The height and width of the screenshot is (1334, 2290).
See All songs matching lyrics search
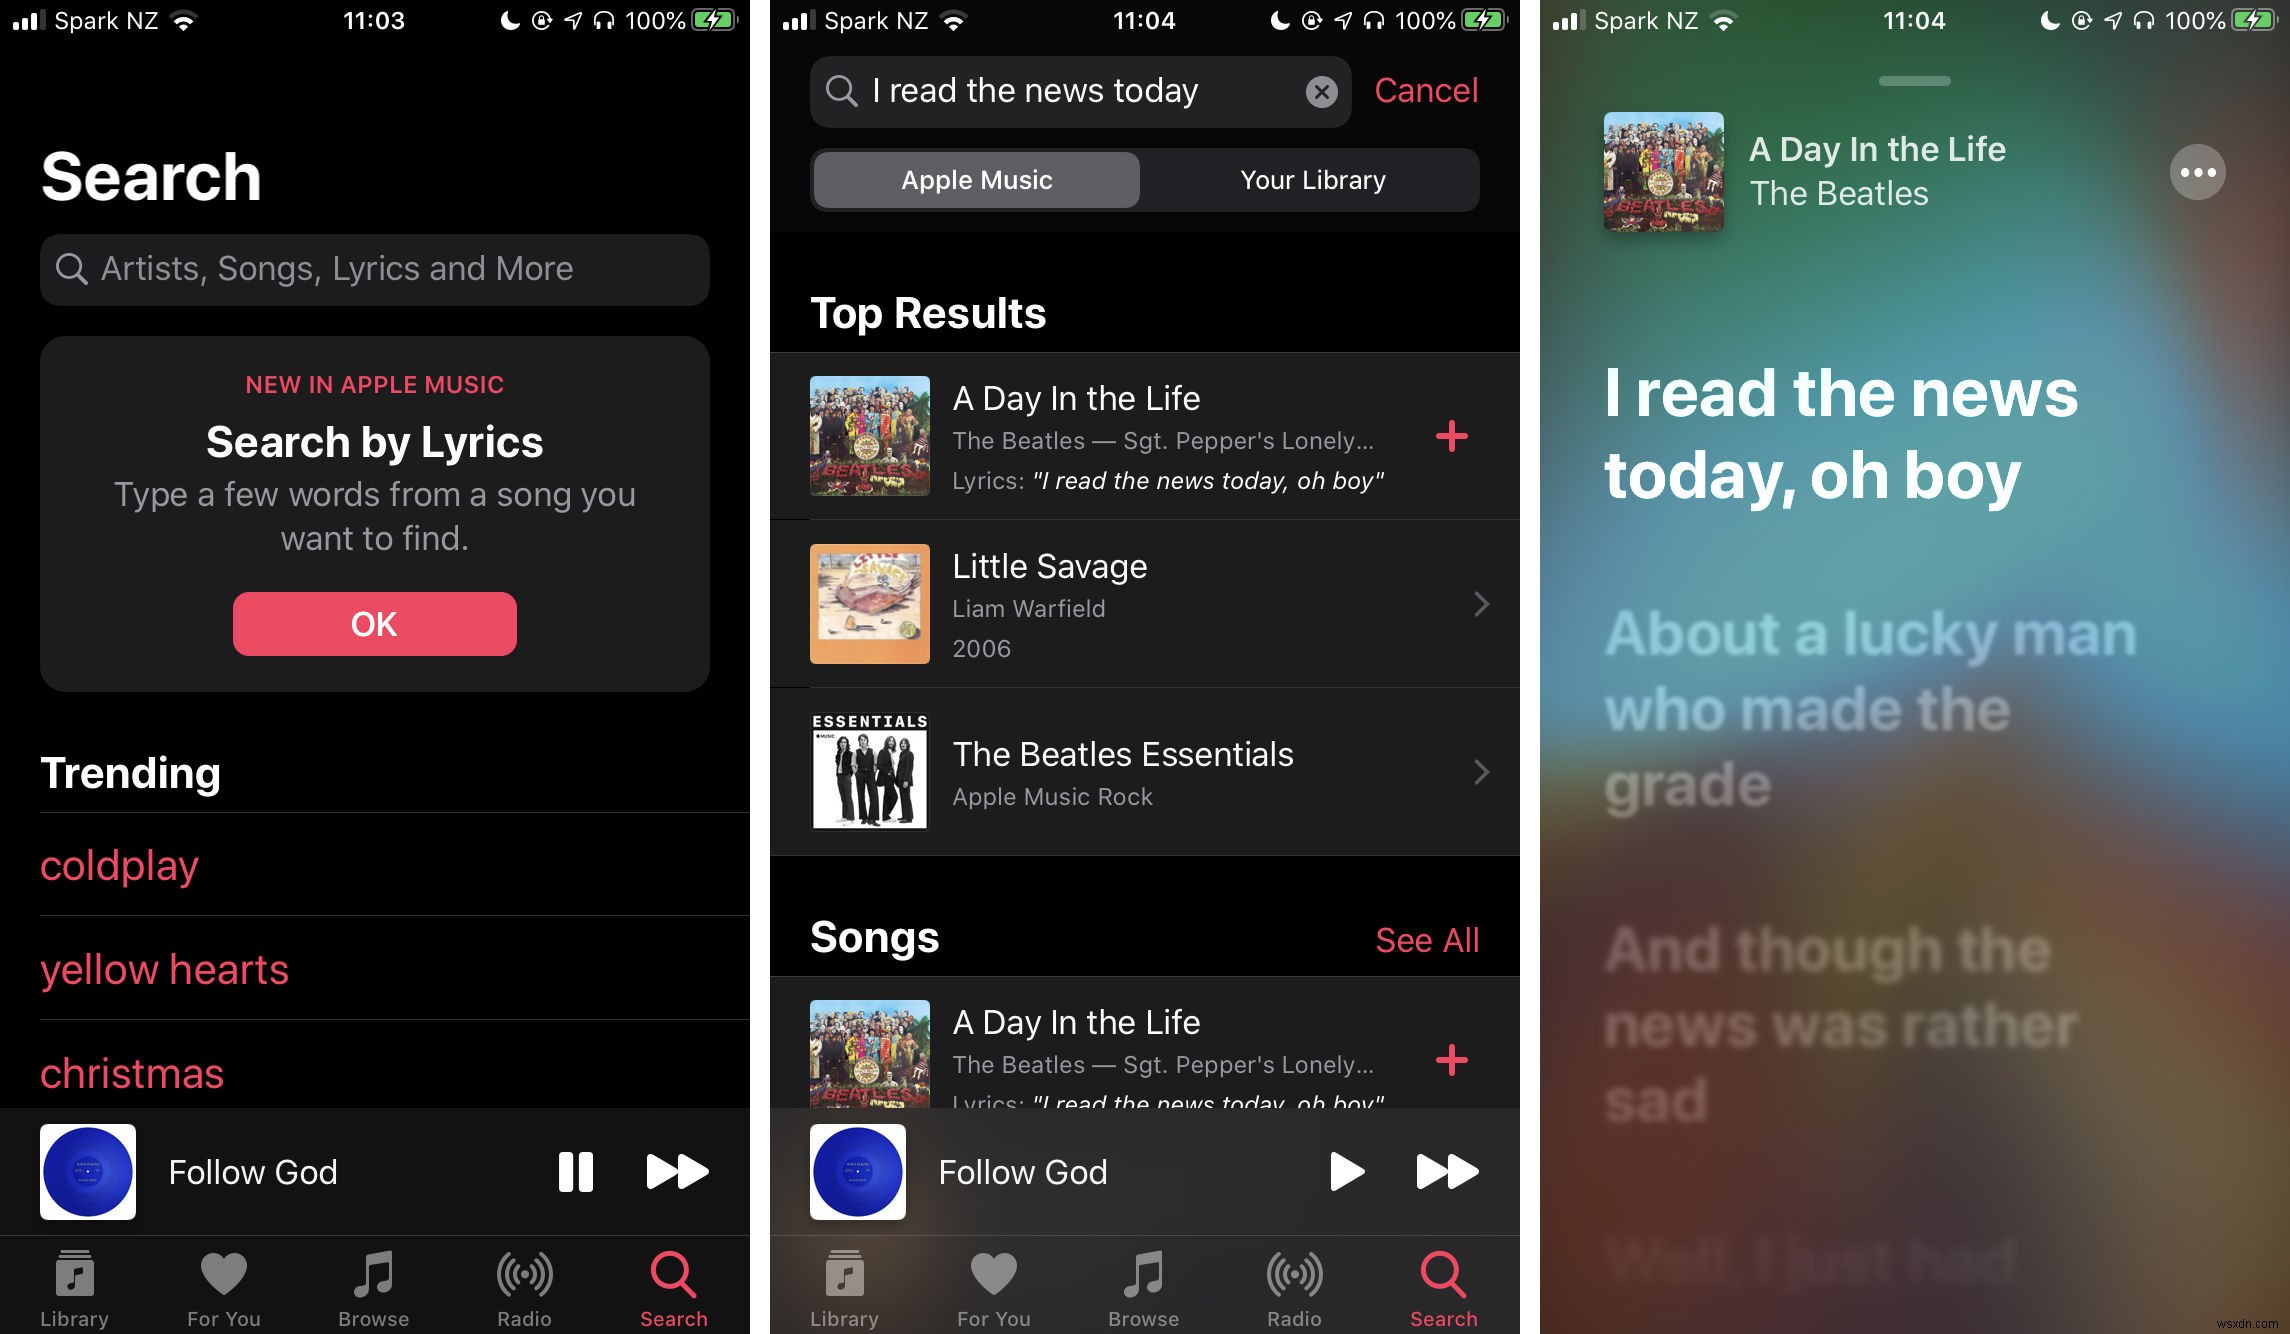click(x=1426, y=940)
